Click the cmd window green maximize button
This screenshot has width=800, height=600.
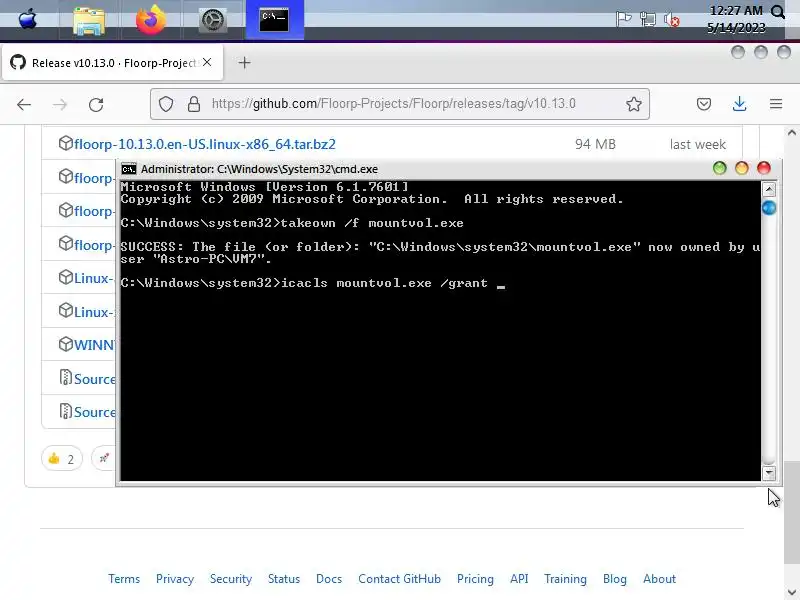click(x=719, y=168)
